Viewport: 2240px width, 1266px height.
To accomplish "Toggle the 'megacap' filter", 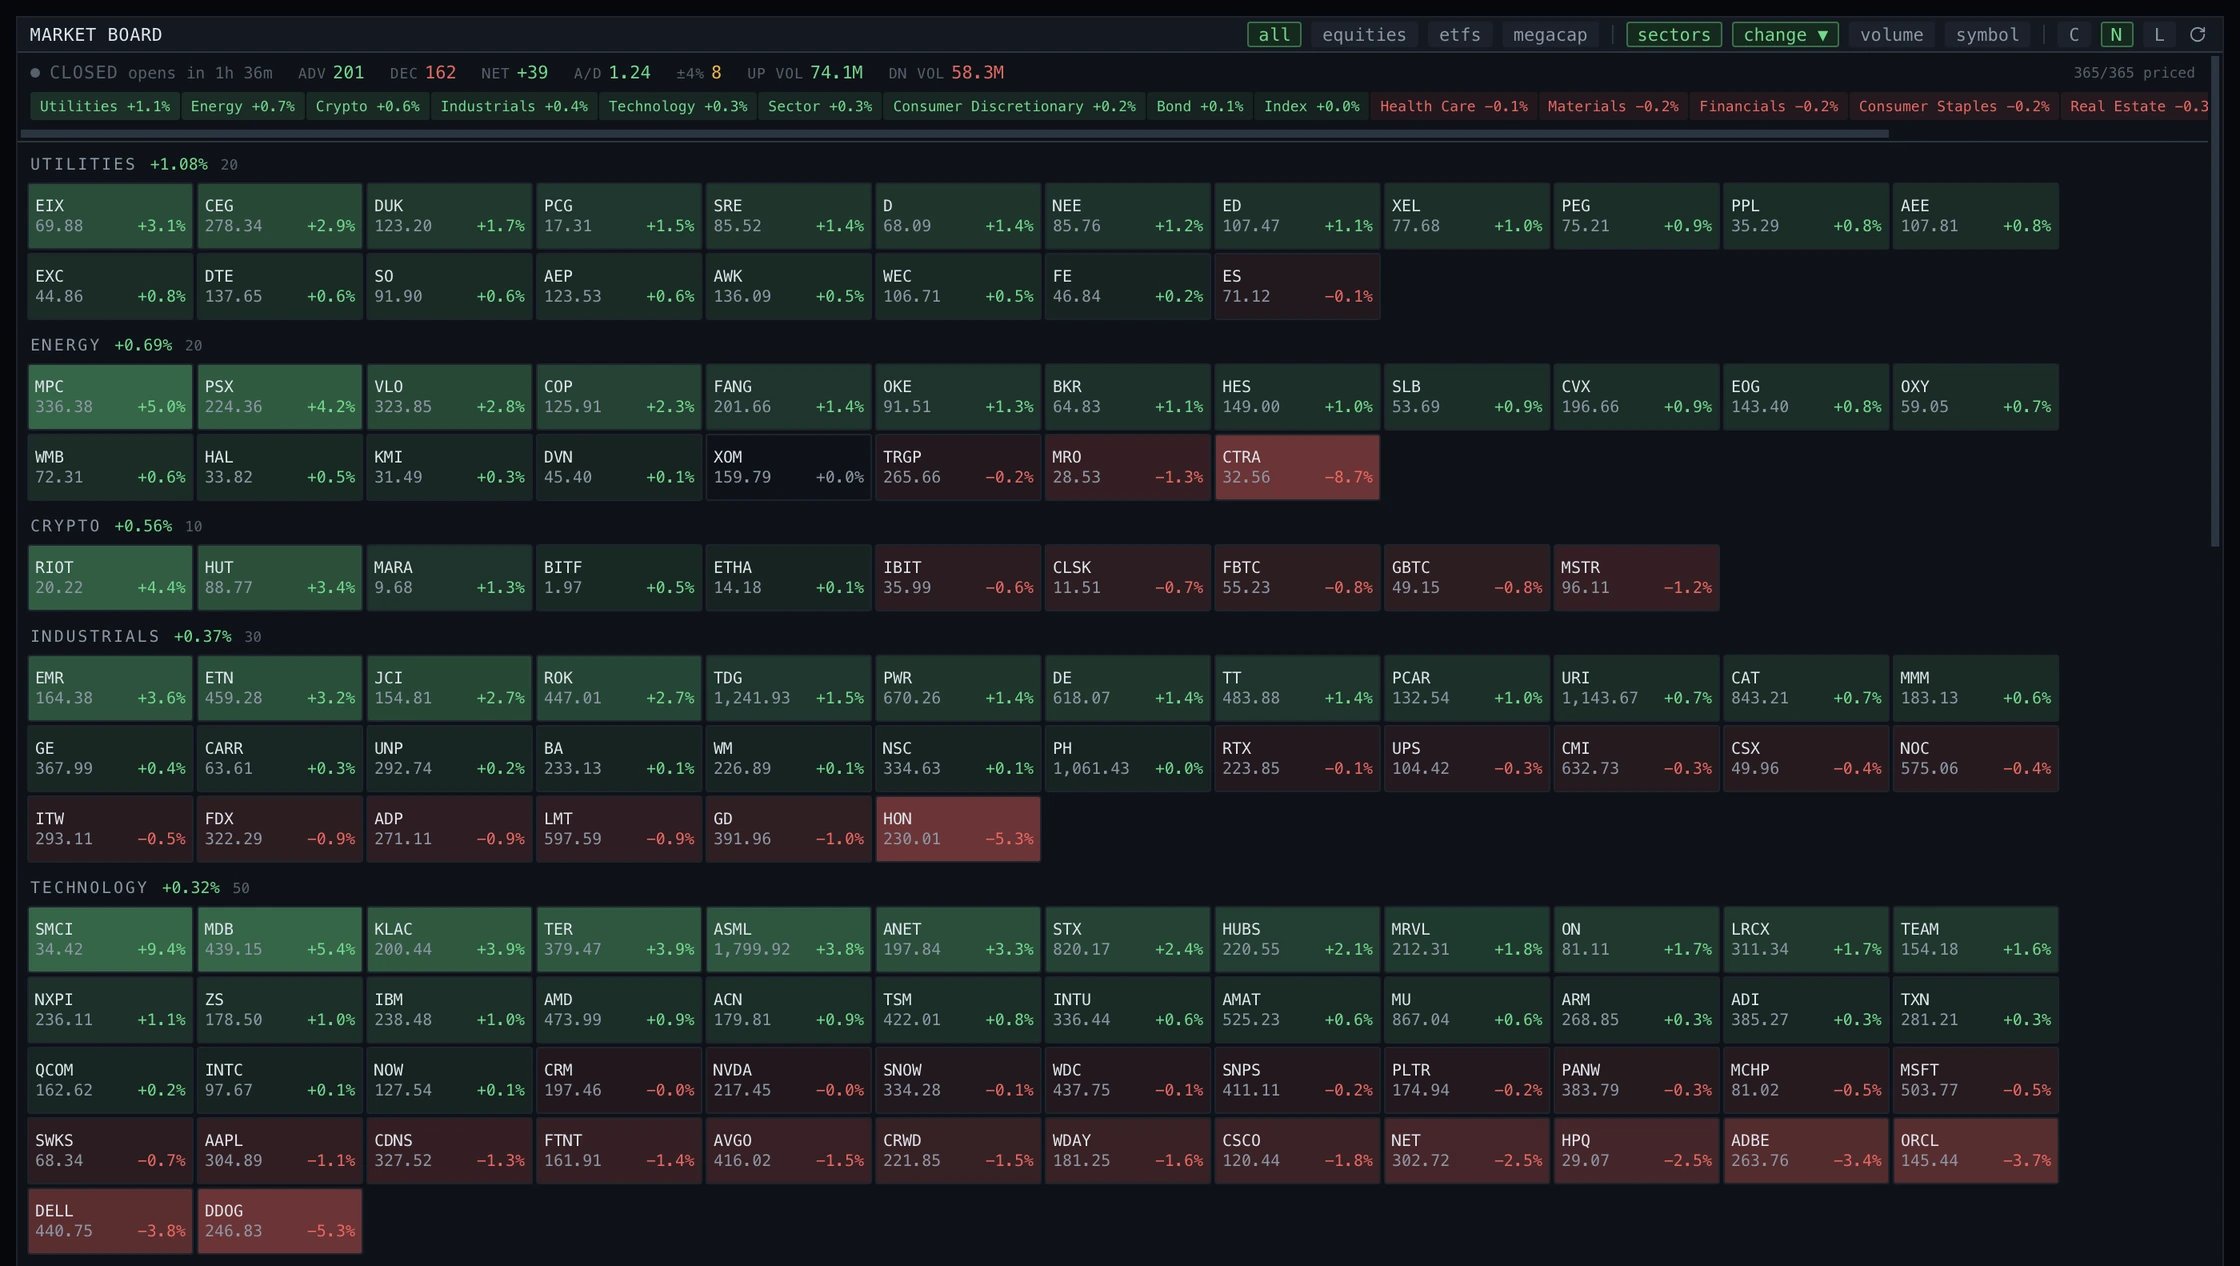I will click(1550, 35).
